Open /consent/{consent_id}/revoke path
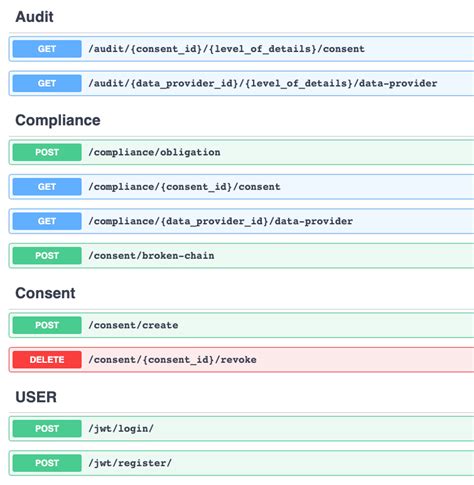The height and width of the screenshot is (485, 474). [x=172, y=360]
